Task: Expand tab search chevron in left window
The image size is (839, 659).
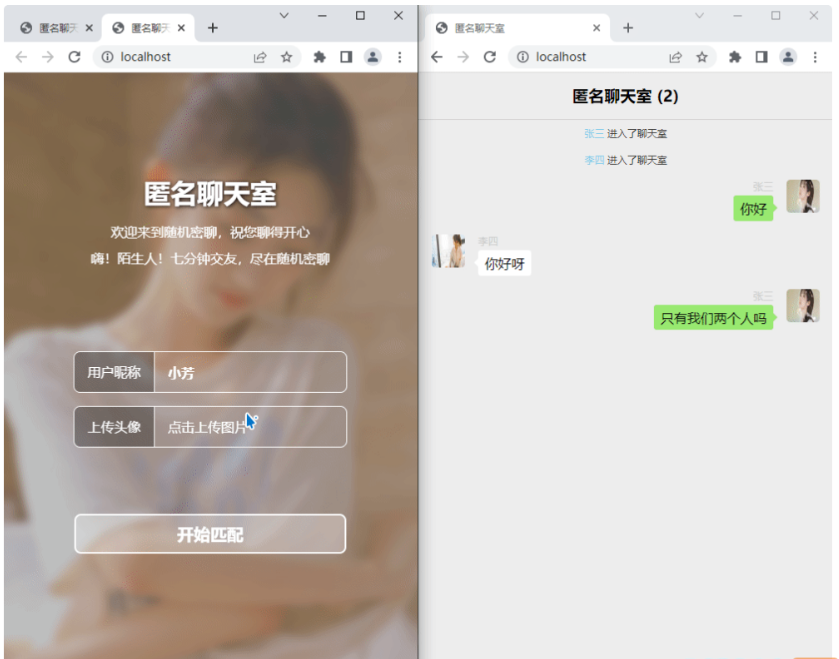Action: (284, 16)
